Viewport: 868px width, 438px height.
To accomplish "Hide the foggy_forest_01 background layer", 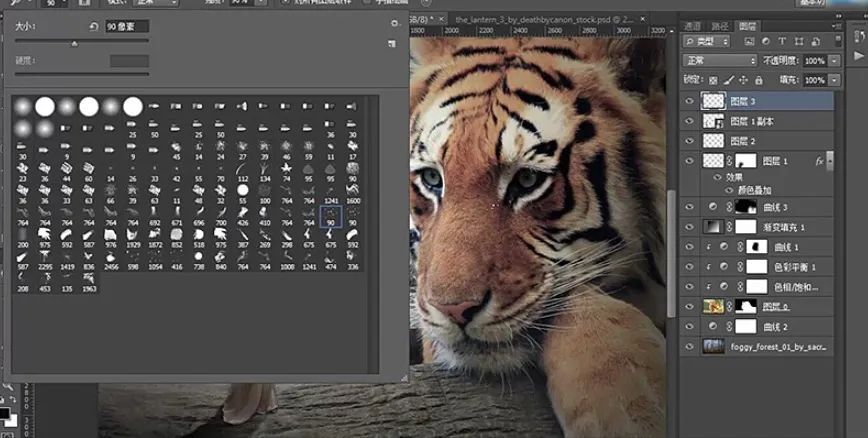I will pyautogui.click(x=688, y=346).
